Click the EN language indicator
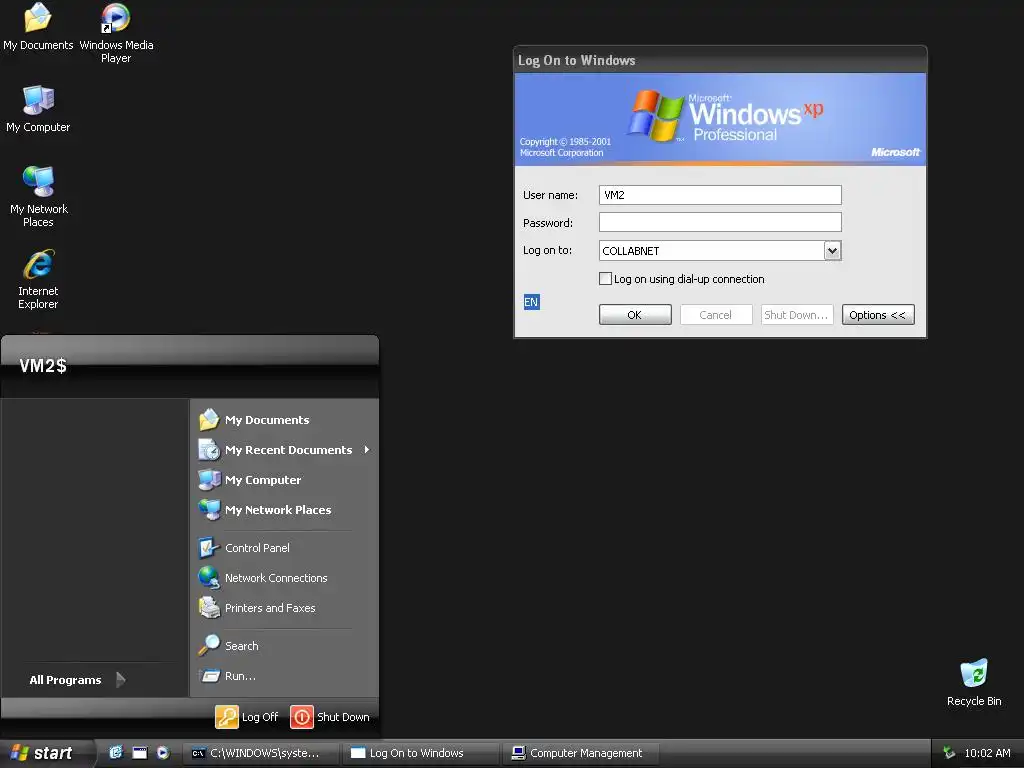The height and width of the screenshot is (768, 1024). (531, 302)
